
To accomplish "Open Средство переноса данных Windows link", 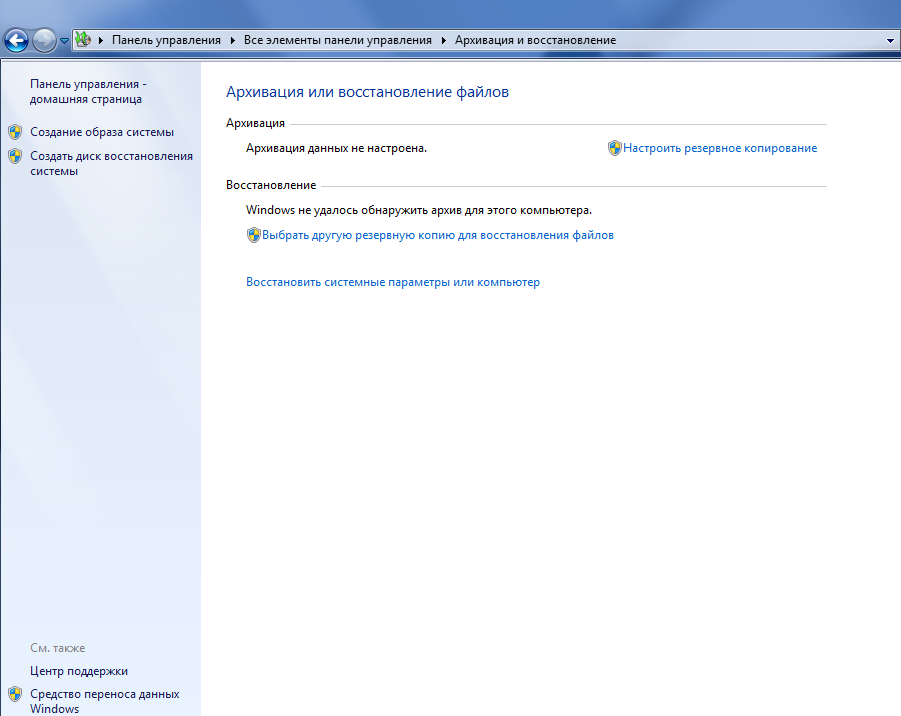I will pyautogui.click(x=105, y=701).
